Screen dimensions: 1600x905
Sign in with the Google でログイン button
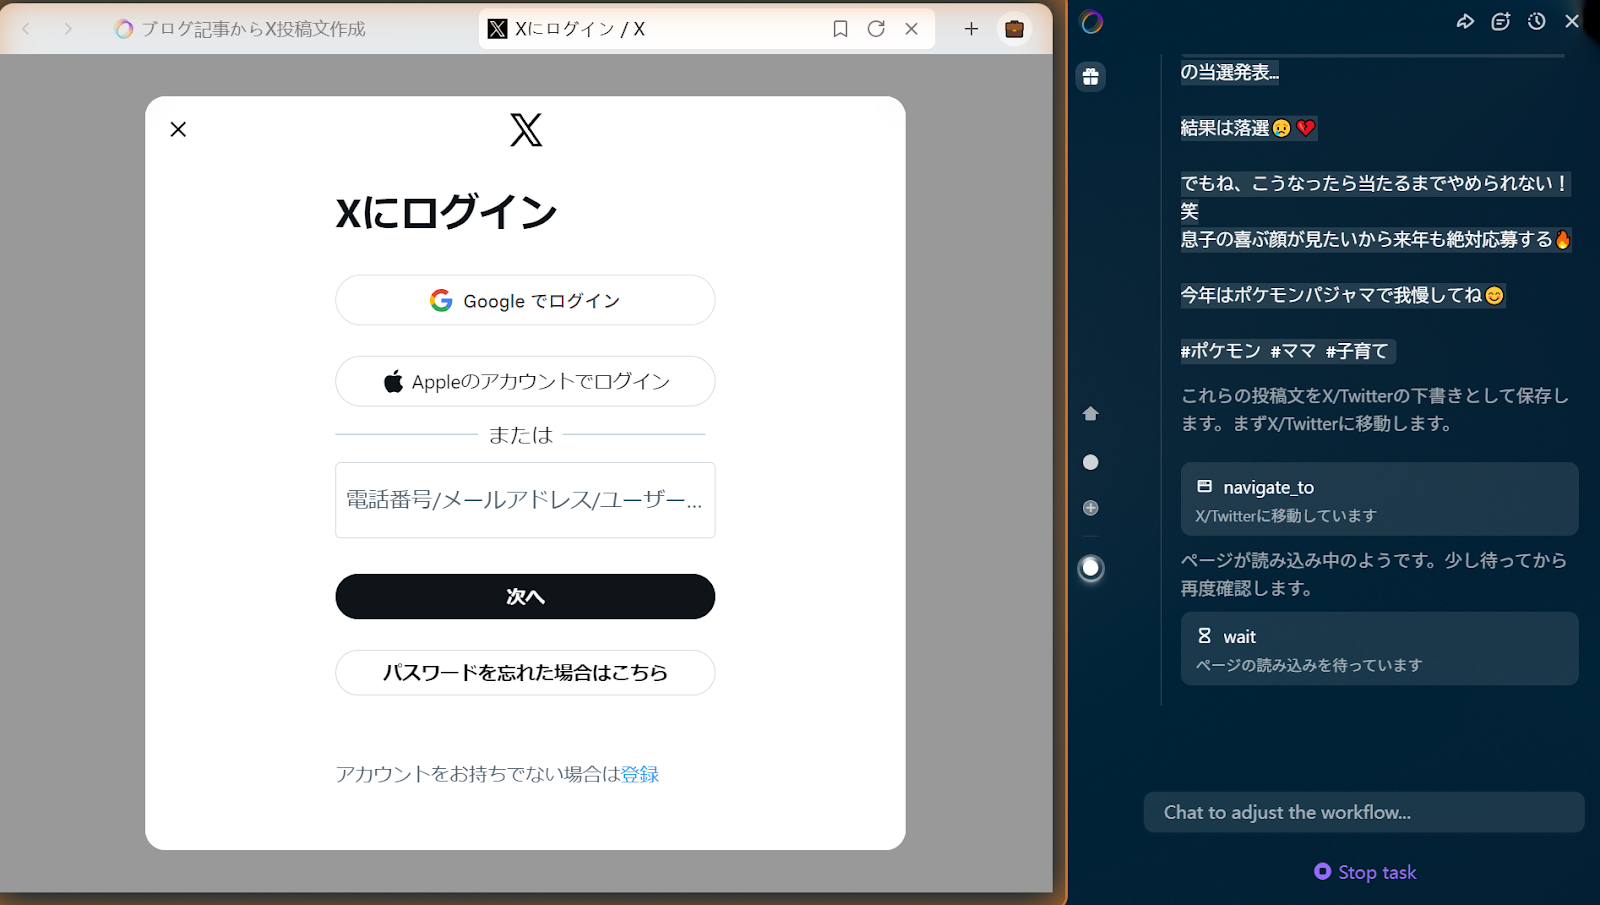click(525, 301)
